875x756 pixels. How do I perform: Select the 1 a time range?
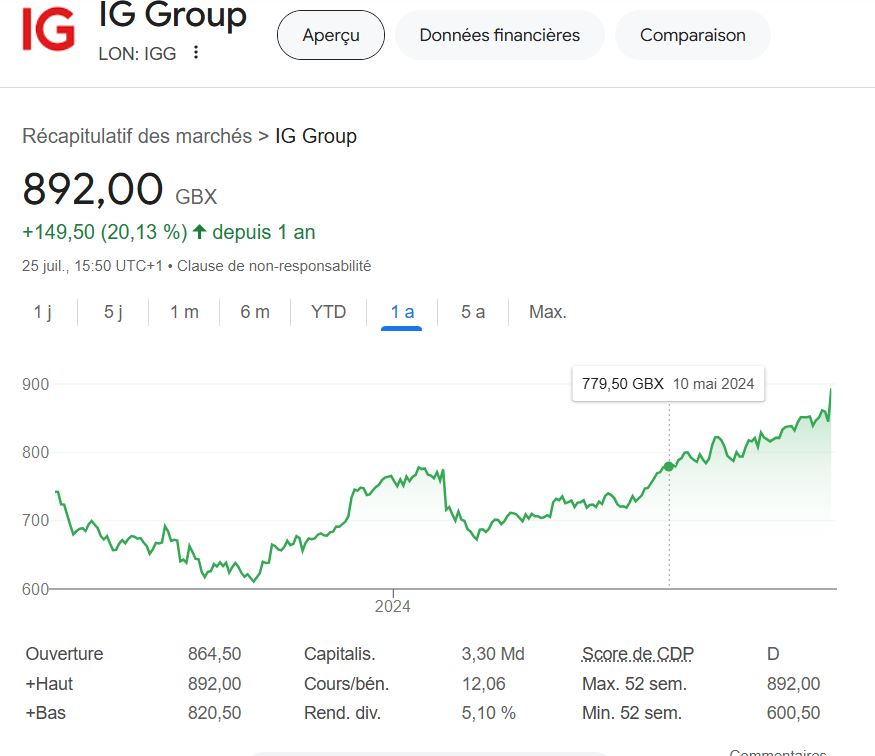click(402, 312)
